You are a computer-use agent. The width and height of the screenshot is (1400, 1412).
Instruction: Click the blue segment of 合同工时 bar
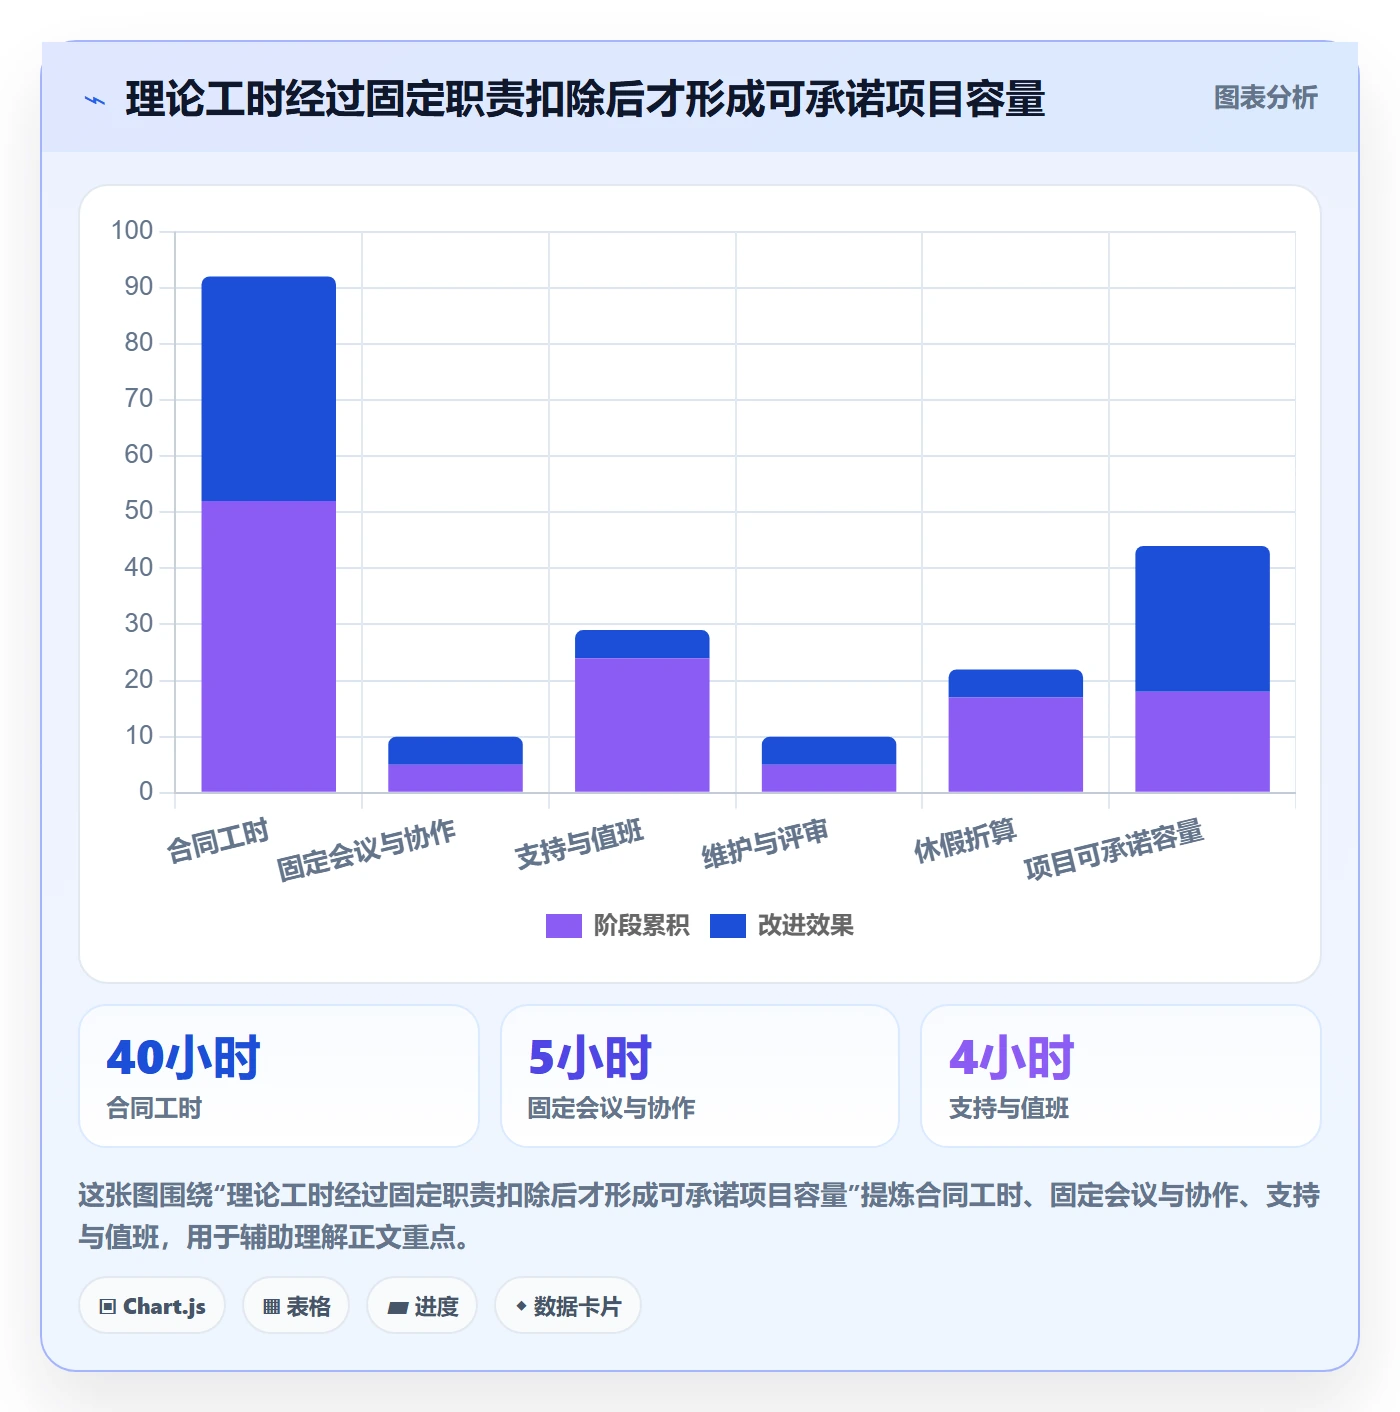pyautogui.click(x=269, y=389)
